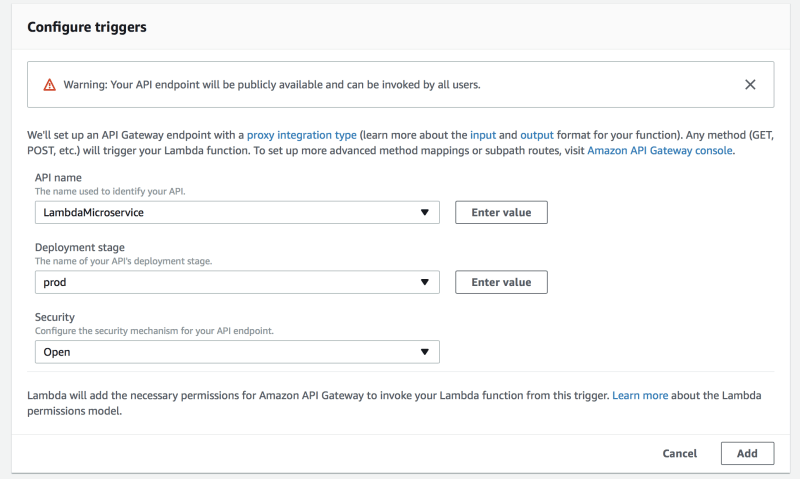Click the Security dropdown arrow
This screenshot has height=479, width=800.
(425, 352)
